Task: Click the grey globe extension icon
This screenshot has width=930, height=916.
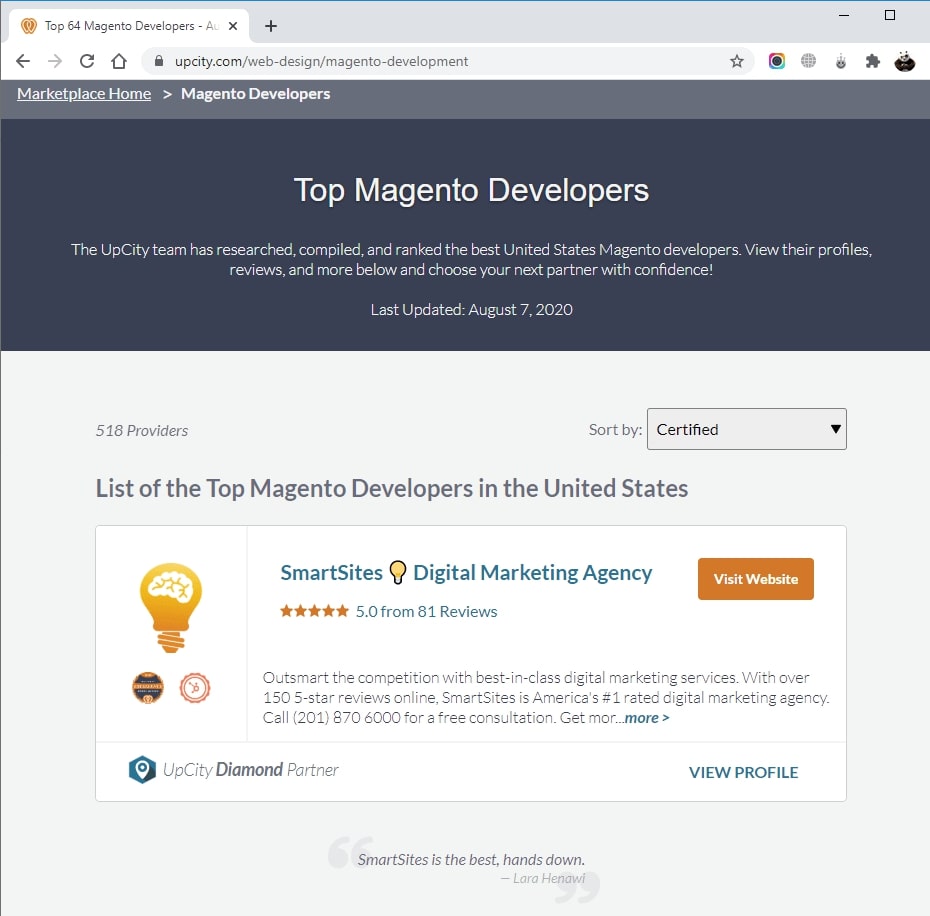Action: (x=808, y=61)
